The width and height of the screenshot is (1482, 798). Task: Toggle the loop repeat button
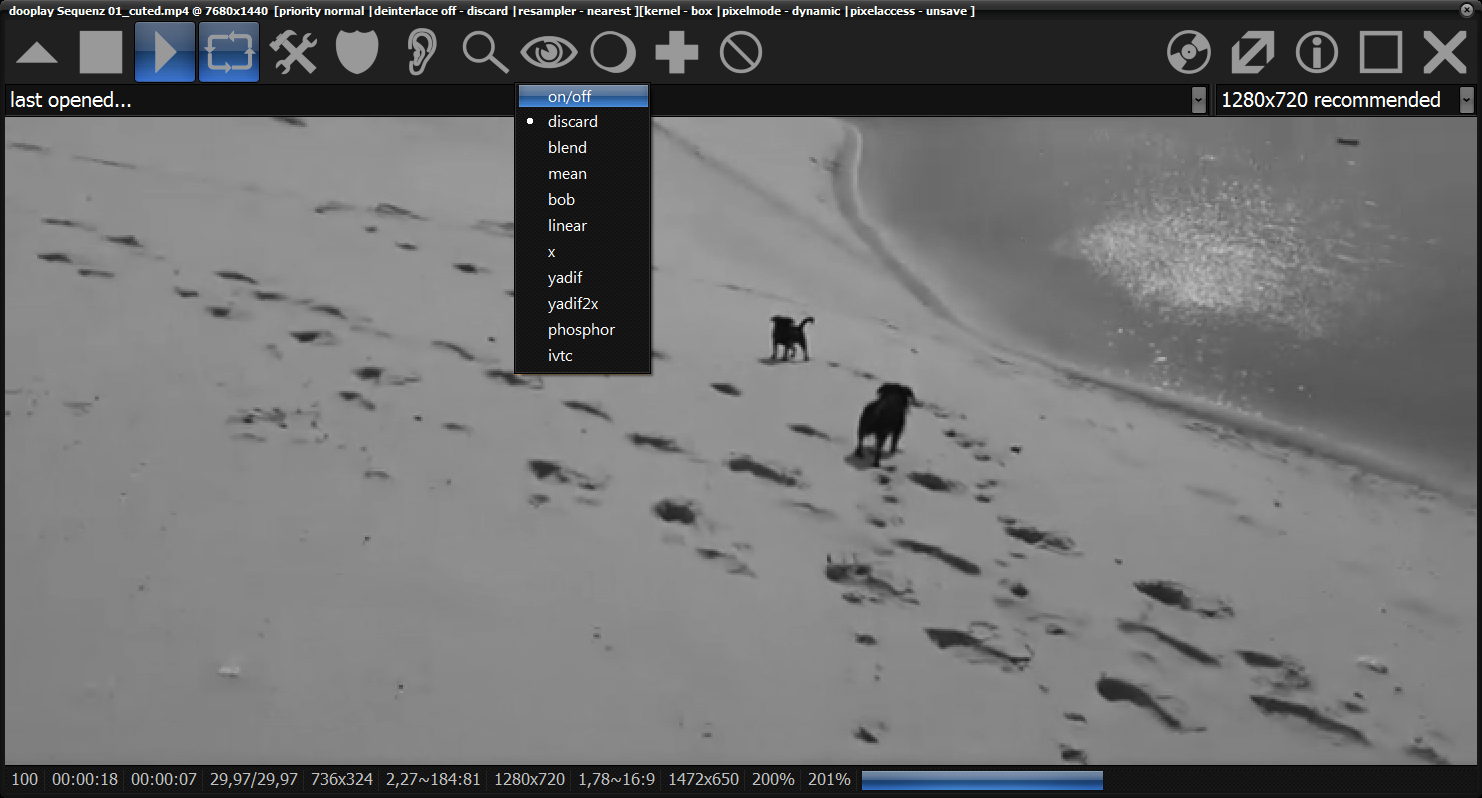pyautogui.click(x=229, y=52)
